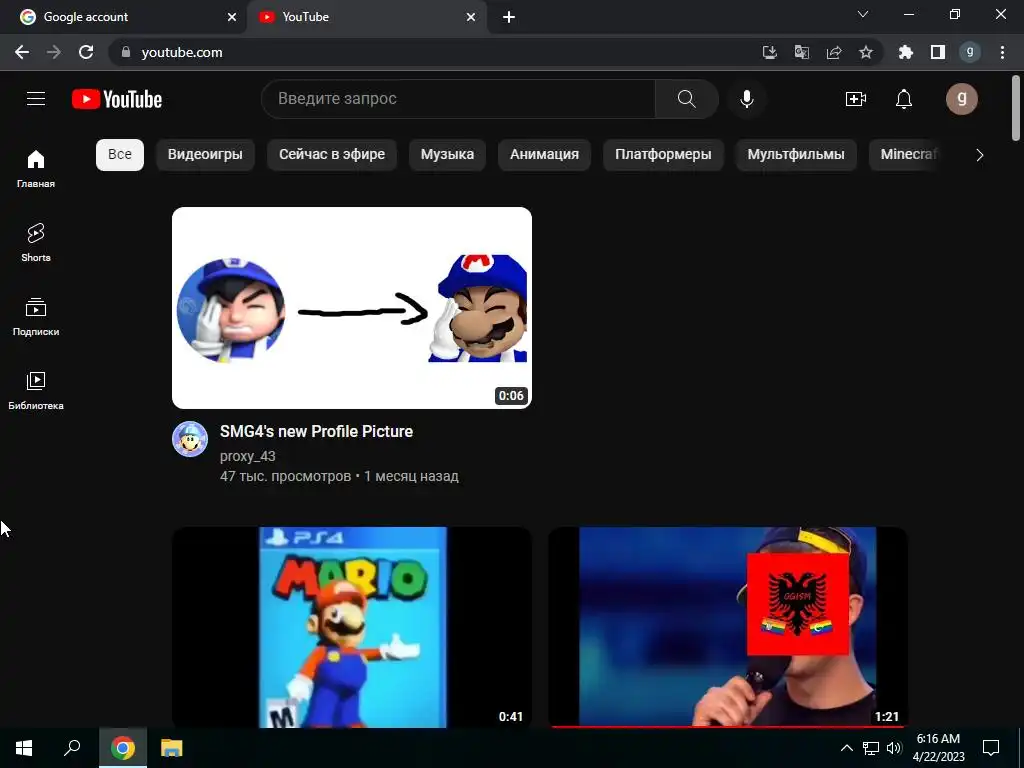
Task: Click the site lock icon
Action: (126, 52)
